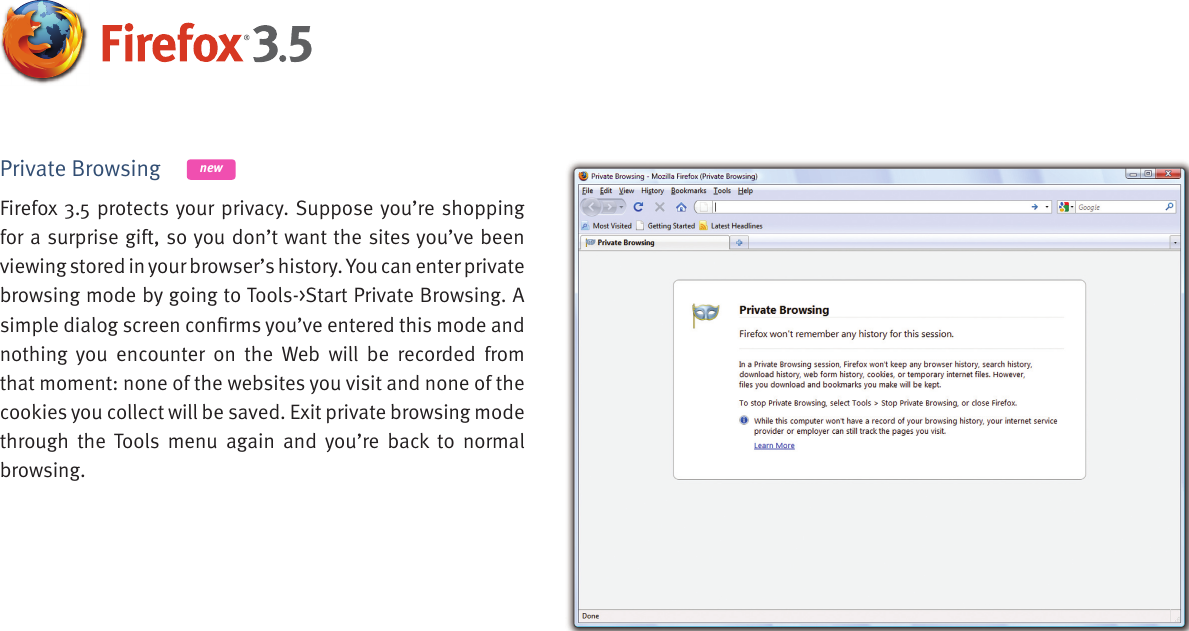The width and height of the screenshot is (1189, 631).
Task: Go to the Home page icon
Action: 681,207
